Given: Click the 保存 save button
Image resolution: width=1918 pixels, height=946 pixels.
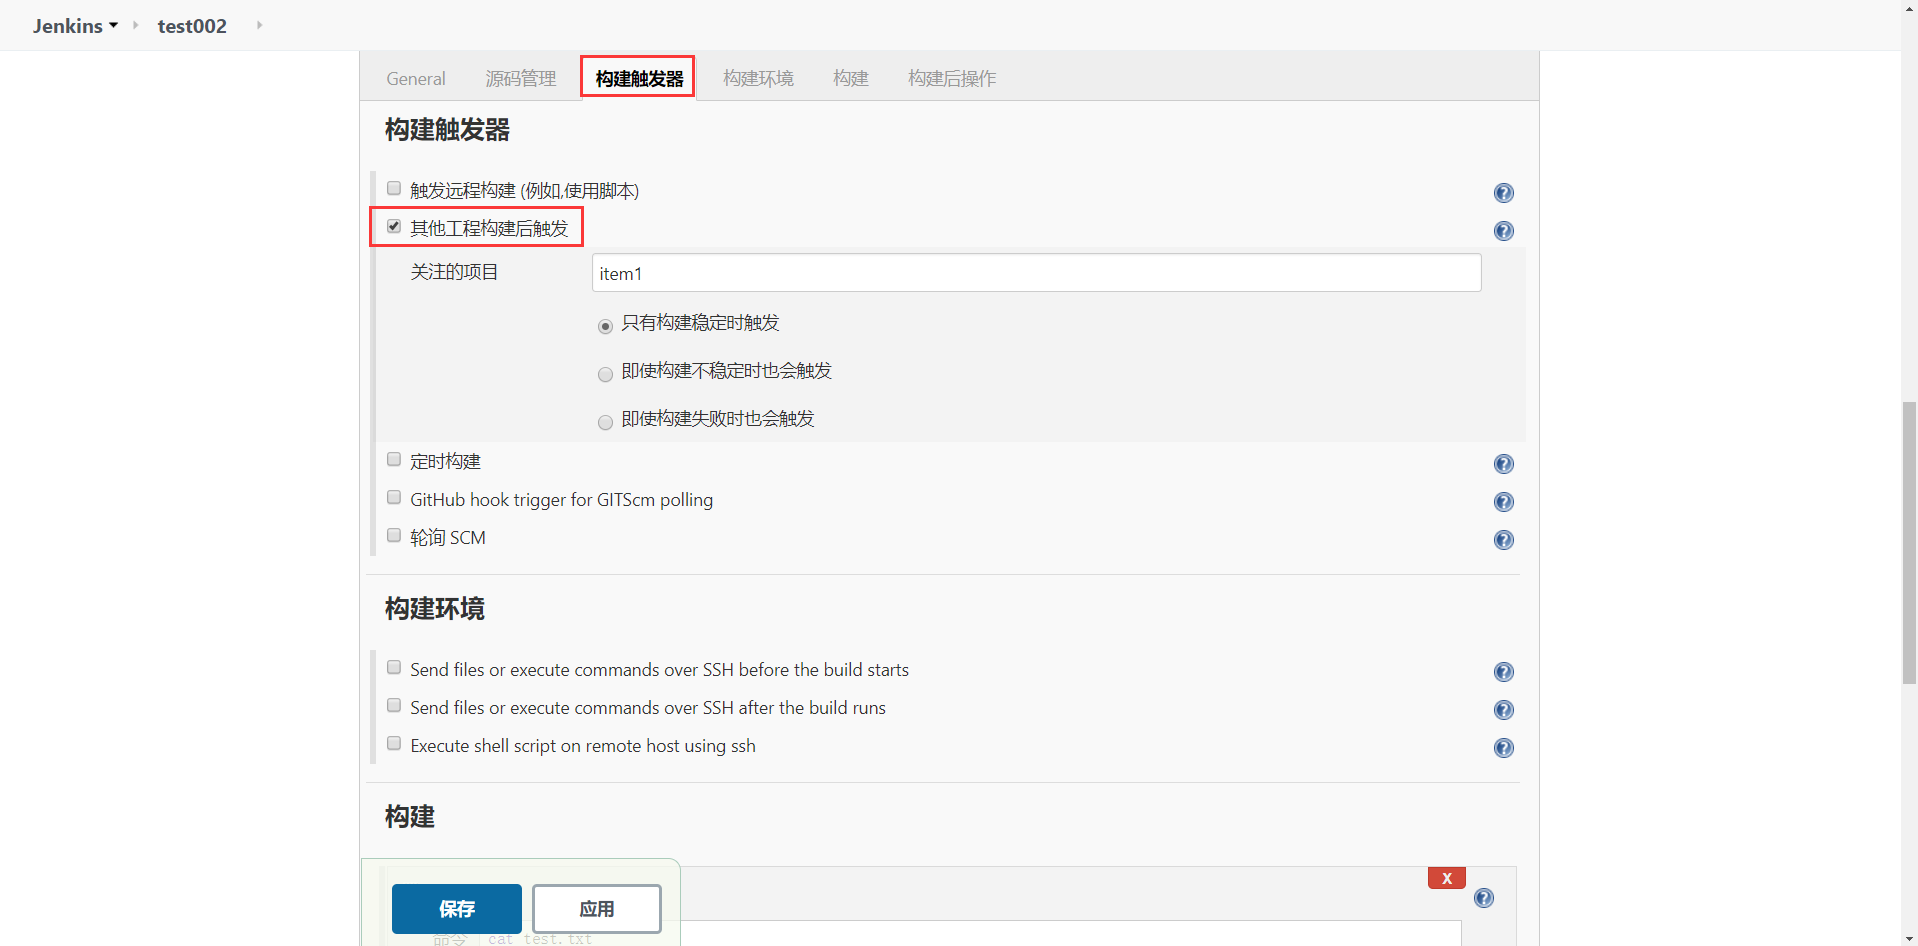Looking at the screenshot, I should [x=457, y=908].
